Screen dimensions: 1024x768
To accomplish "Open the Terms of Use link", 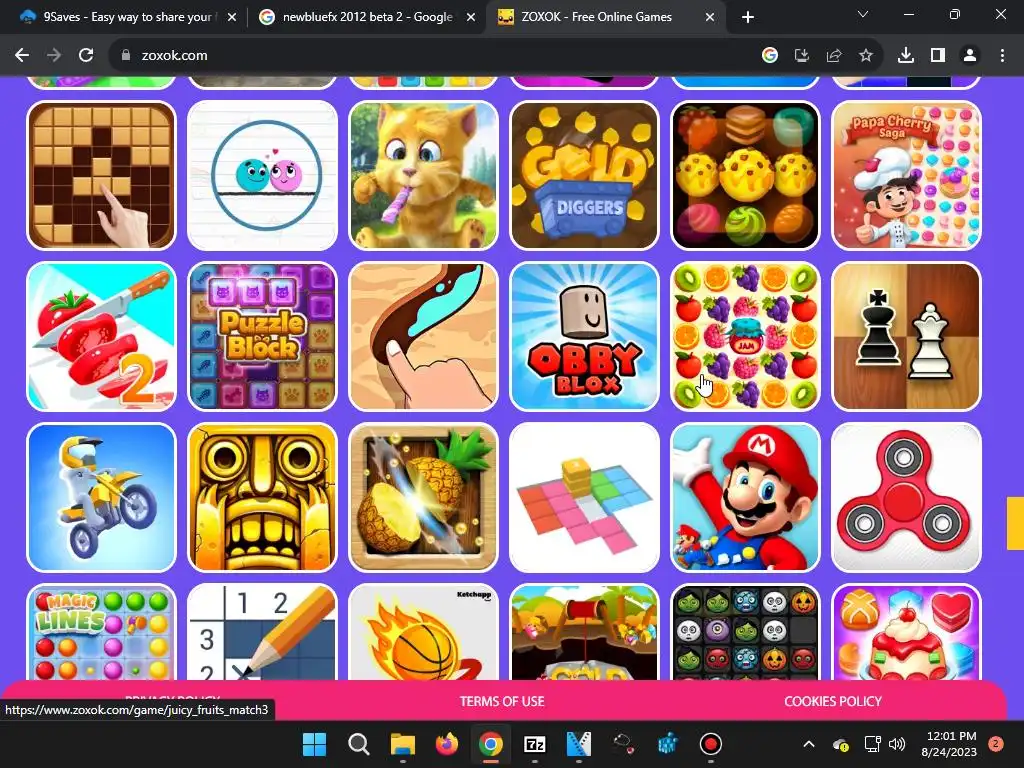I will pos(502,701).
